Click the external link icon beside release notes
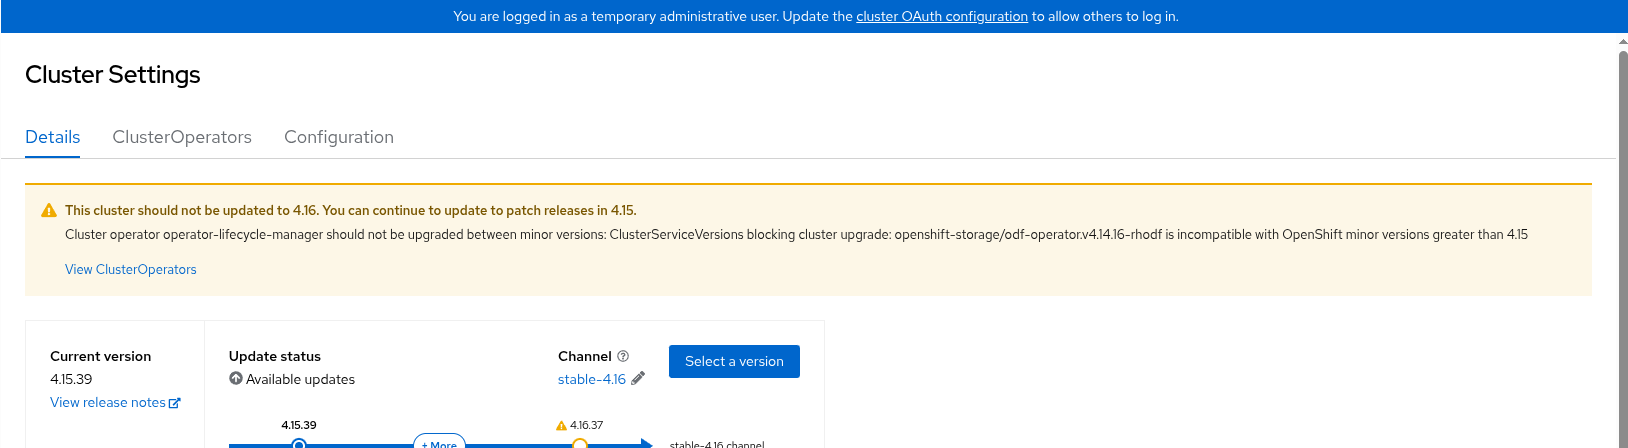 click(x=175, y=403)
